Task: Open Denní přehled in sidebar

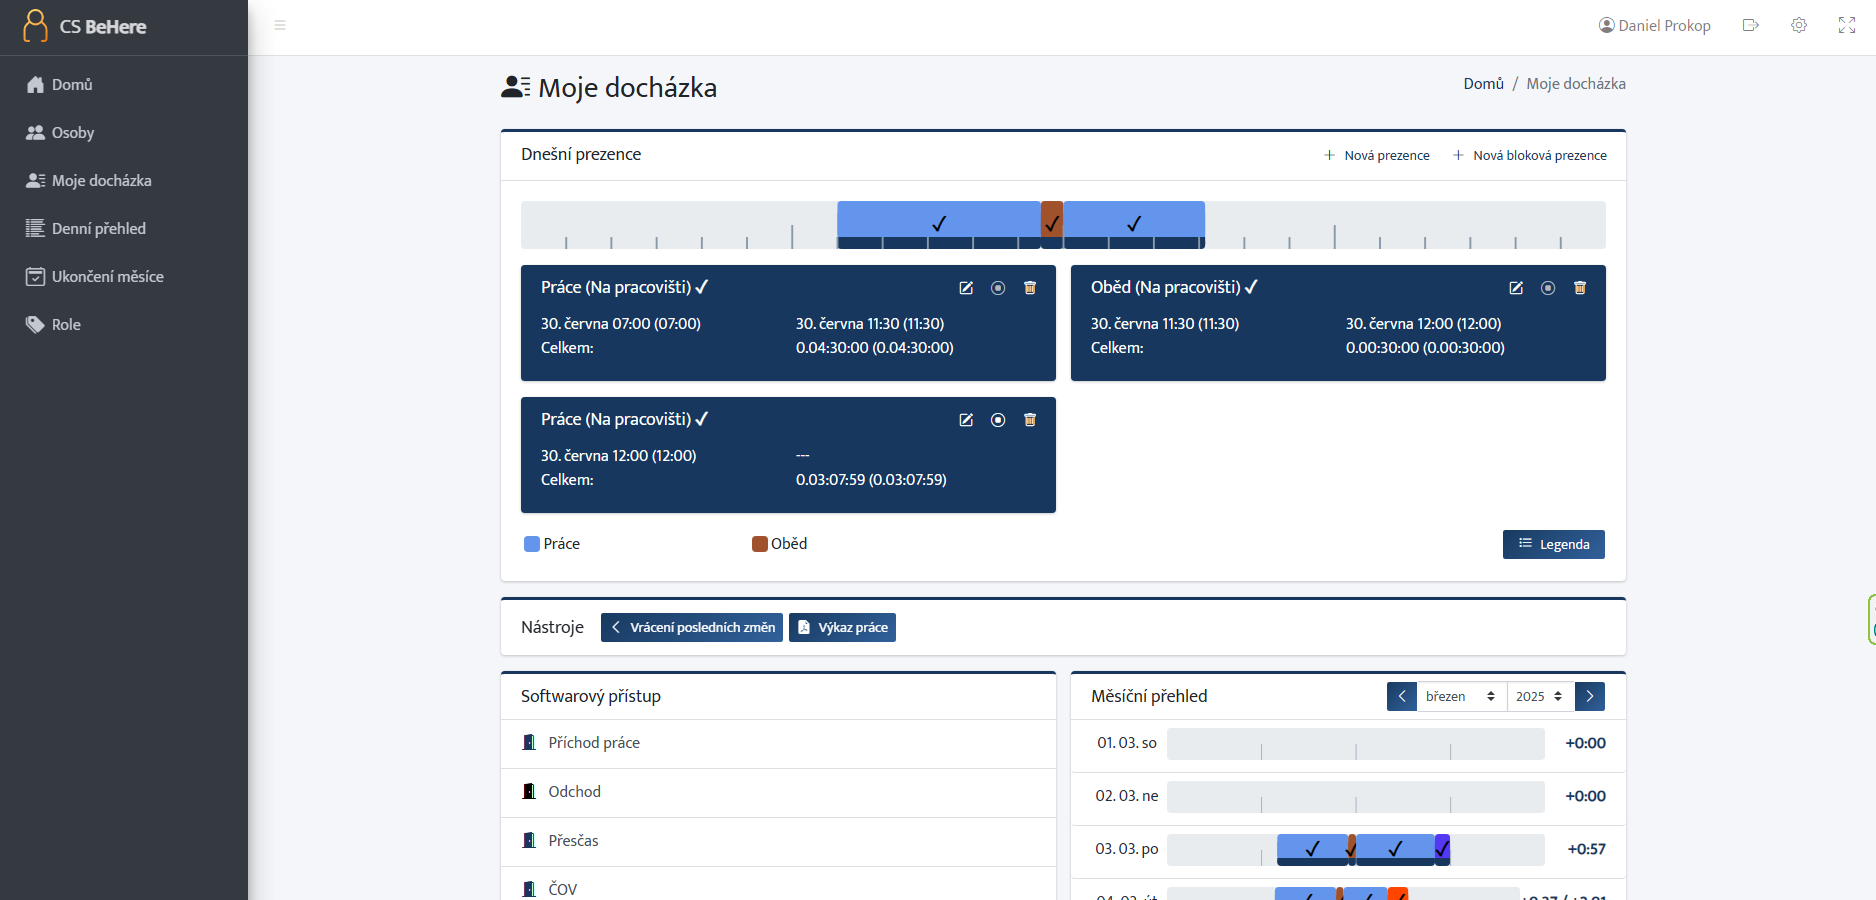Action: point(124,229)
